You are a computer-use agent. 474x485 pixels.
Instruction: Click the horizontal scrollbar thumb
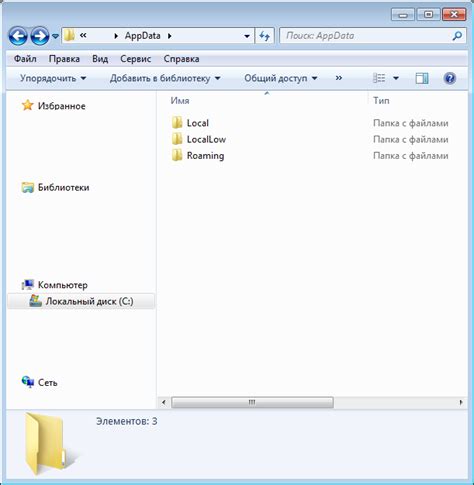pos(252,402)
